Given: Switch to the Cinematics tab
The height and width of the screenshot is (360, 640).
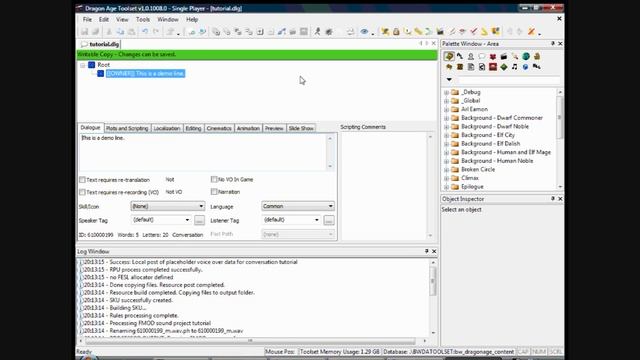Looking at the screenshot, I should click(219, 128).
